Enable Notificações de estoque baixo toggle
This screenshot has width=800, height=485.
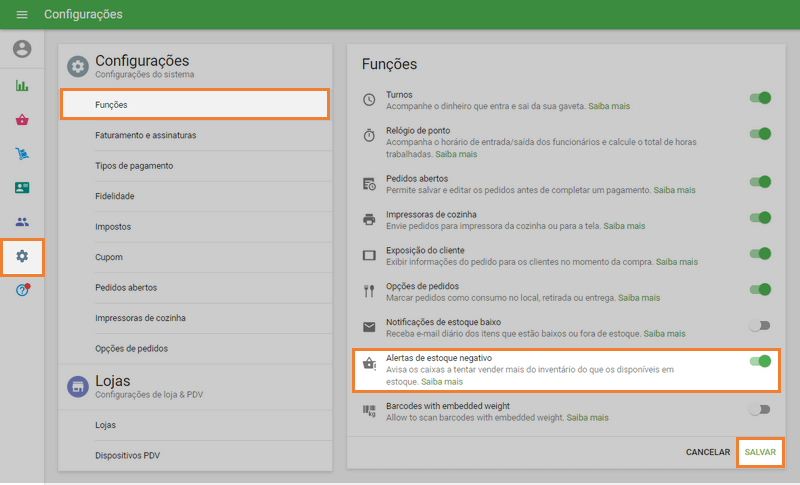(x=760, y=325)
